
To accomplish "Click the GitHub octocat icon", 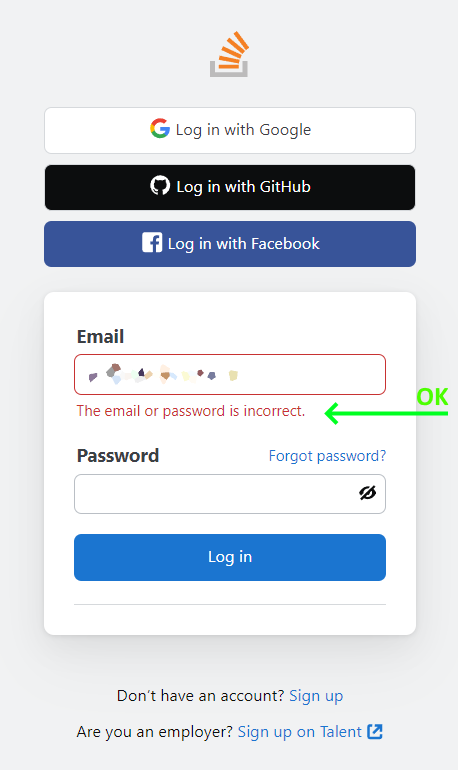I will pyautogui.click(x=160, y=186).
